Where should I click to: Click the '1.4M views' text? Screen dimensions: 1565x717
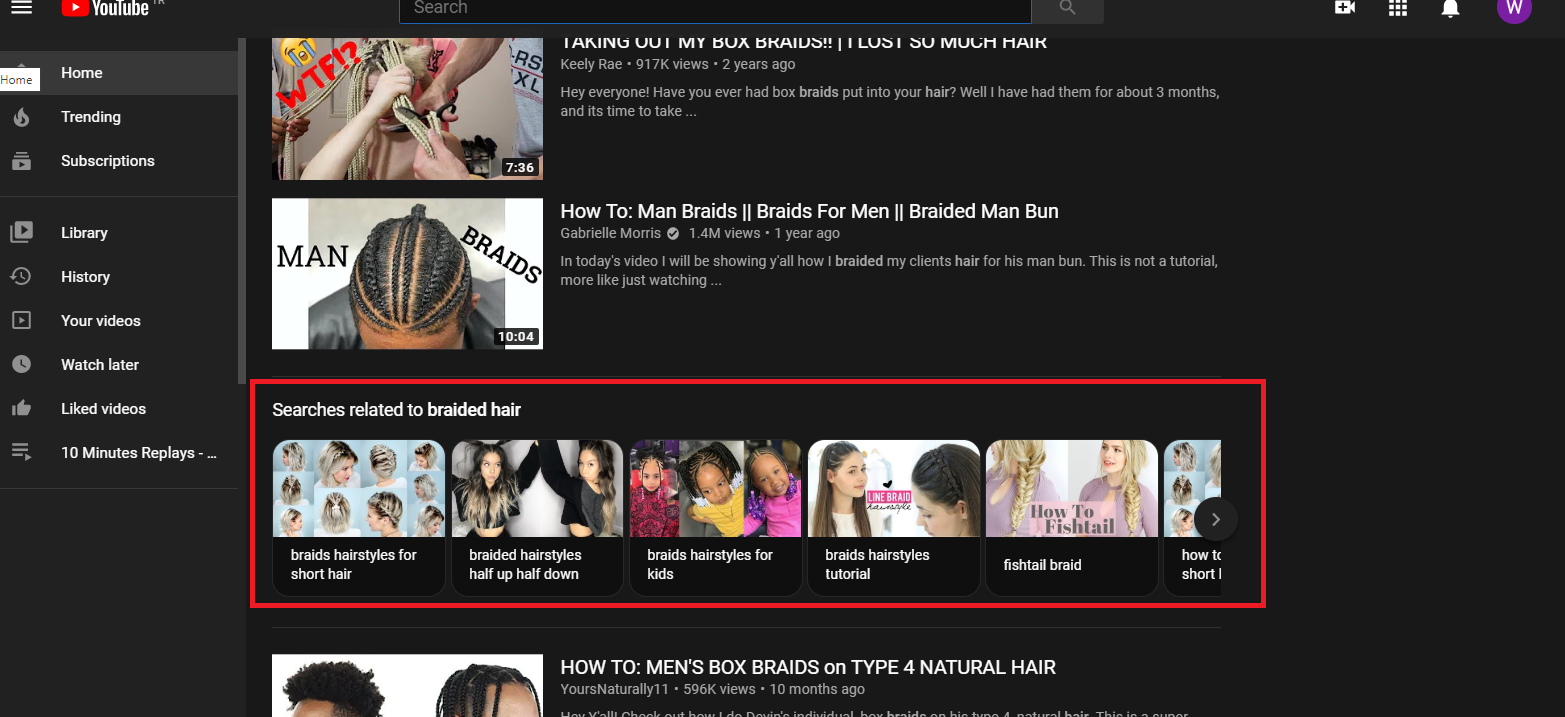(x=725, y=233)
